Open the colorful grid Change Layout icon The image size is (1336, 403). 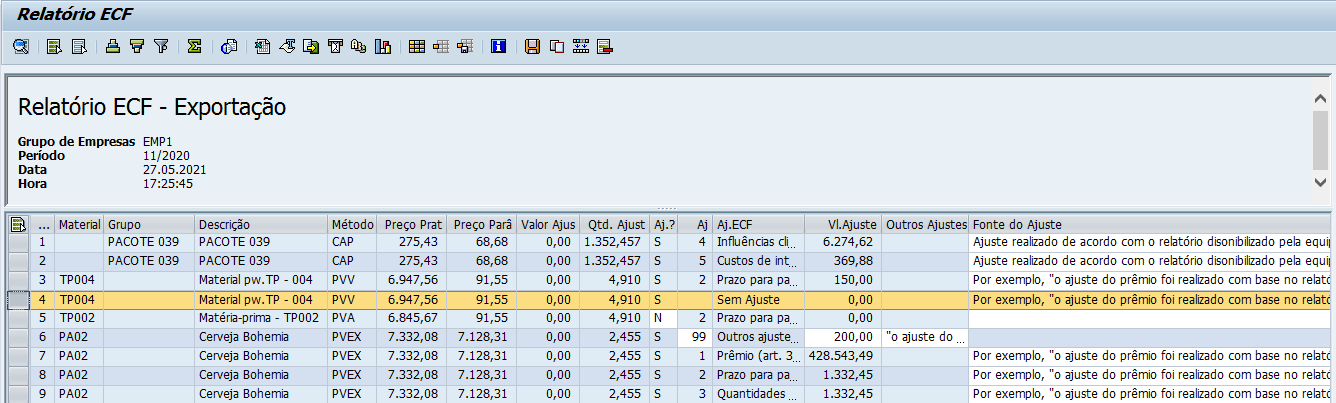[x=417, y=46]
